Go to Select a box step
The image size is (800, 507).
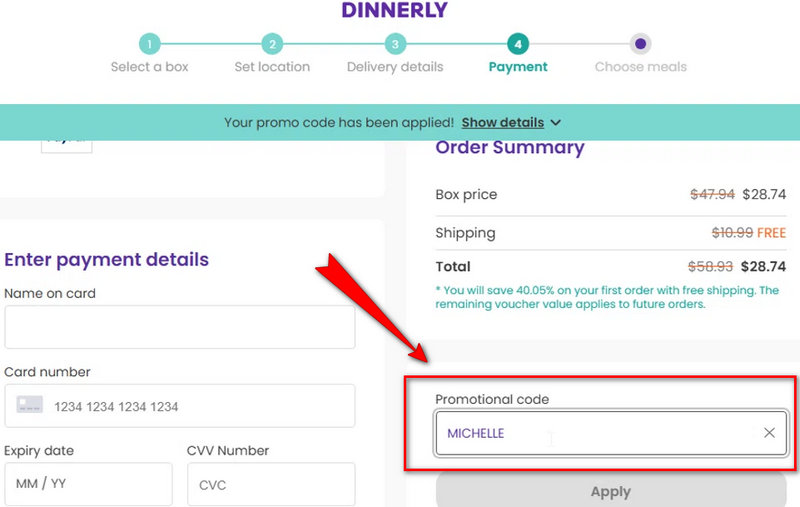pyautogui.click(x=149, y=67)
